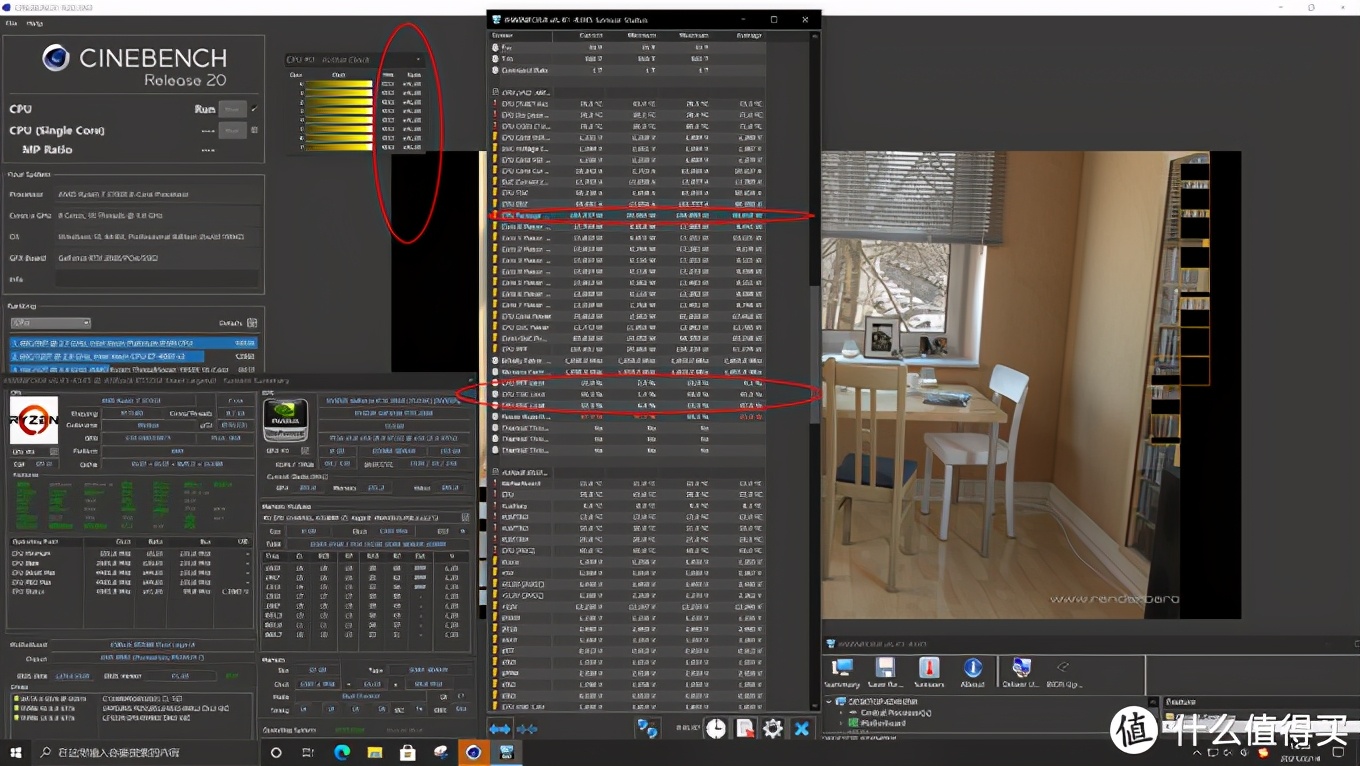
Task: Open the Ranking CPU dropdown
Action: point(51,323)
